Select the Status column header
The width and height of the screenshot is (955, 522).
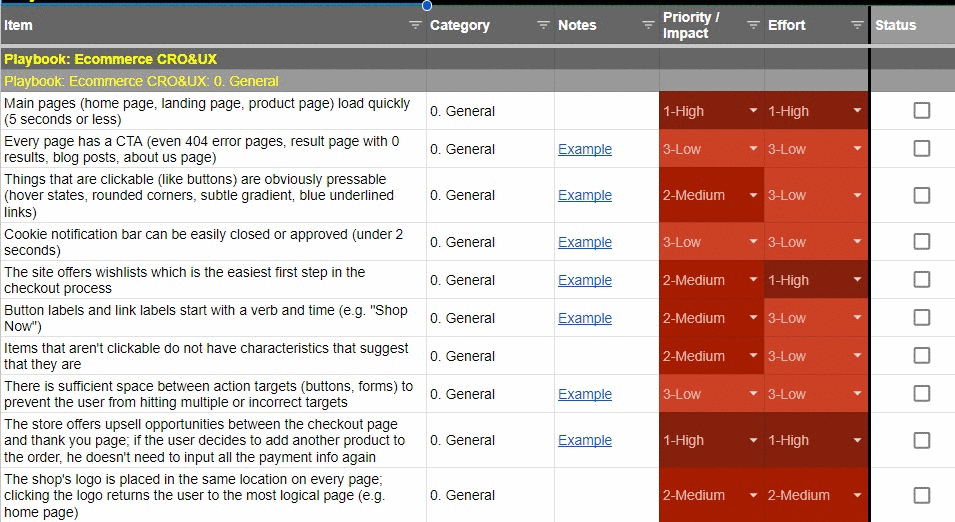coord(913,25)
